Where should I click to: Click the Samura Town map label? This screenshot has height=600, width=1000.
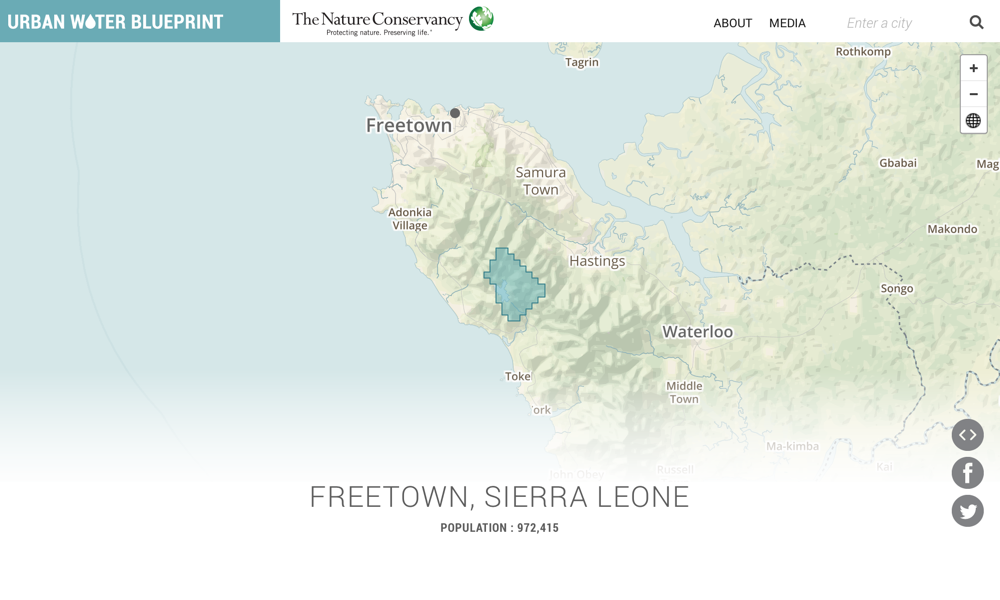[x=540, y=181]
